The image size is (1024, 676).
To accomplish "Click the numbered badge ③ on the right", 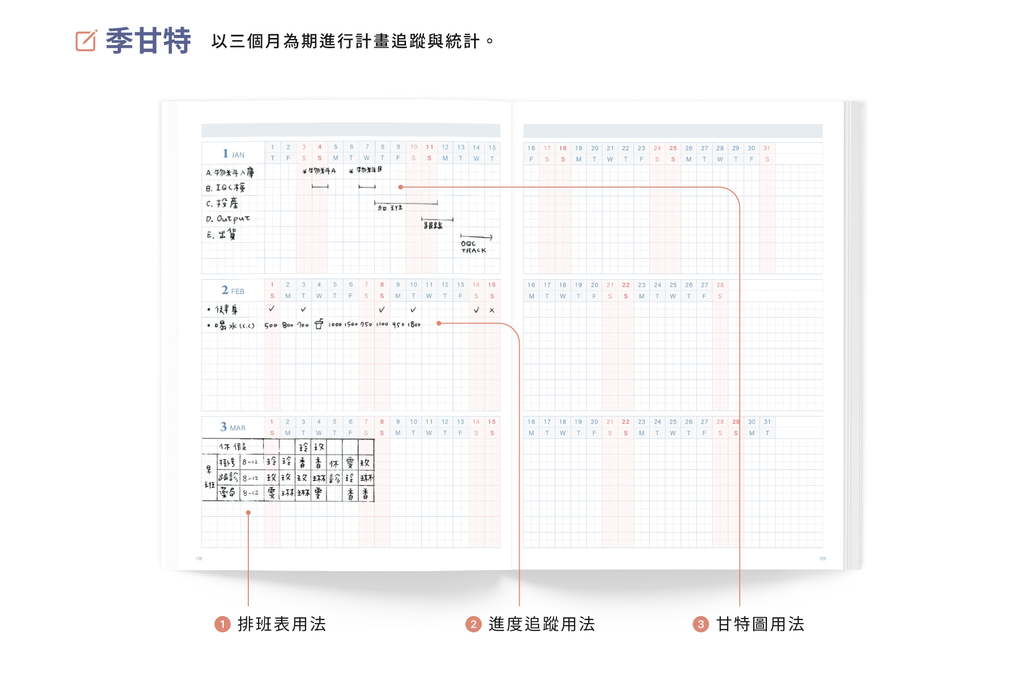I will coord(699,623).
